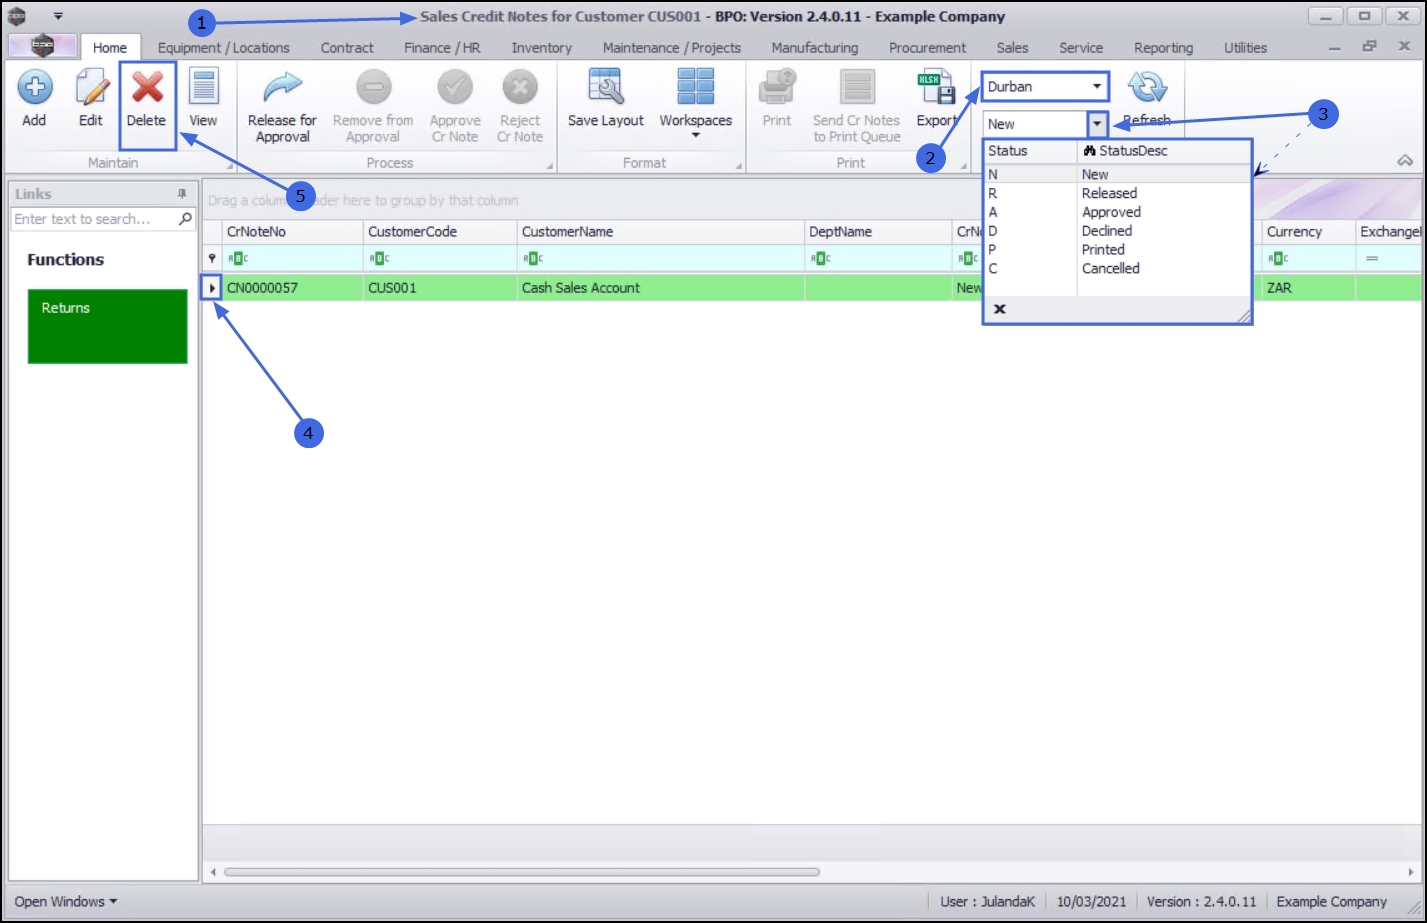Click the Refresh arrows icon
The width and height of the screenshot is (1427, 923).
tap(1147, 88)
